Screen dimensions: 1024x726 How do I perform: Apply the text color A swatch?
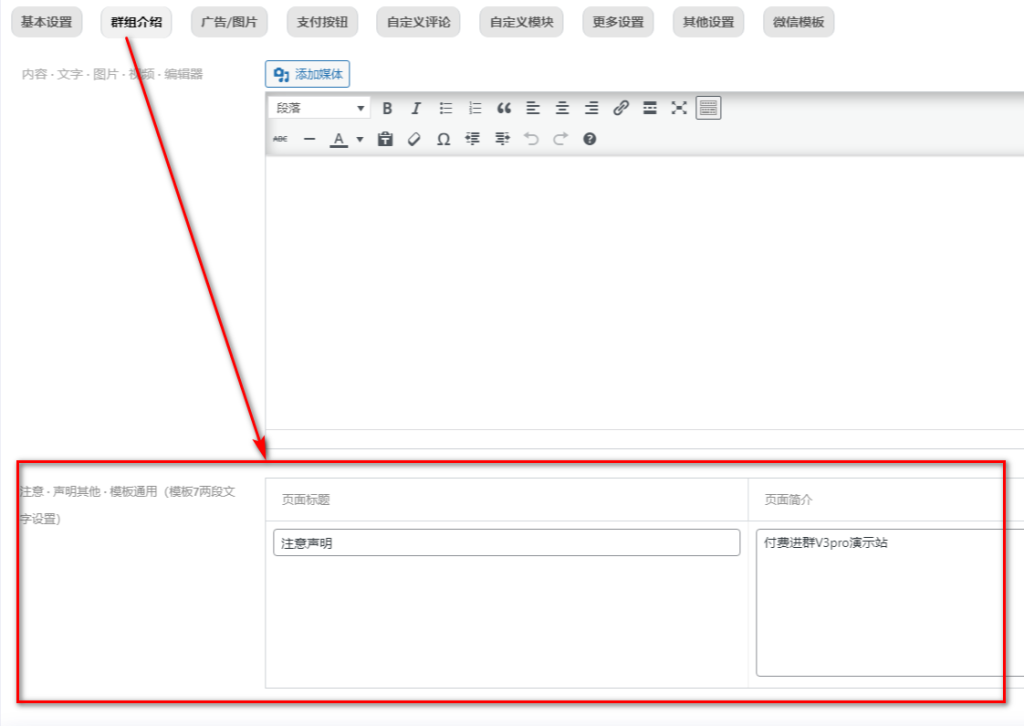point(339,139)
